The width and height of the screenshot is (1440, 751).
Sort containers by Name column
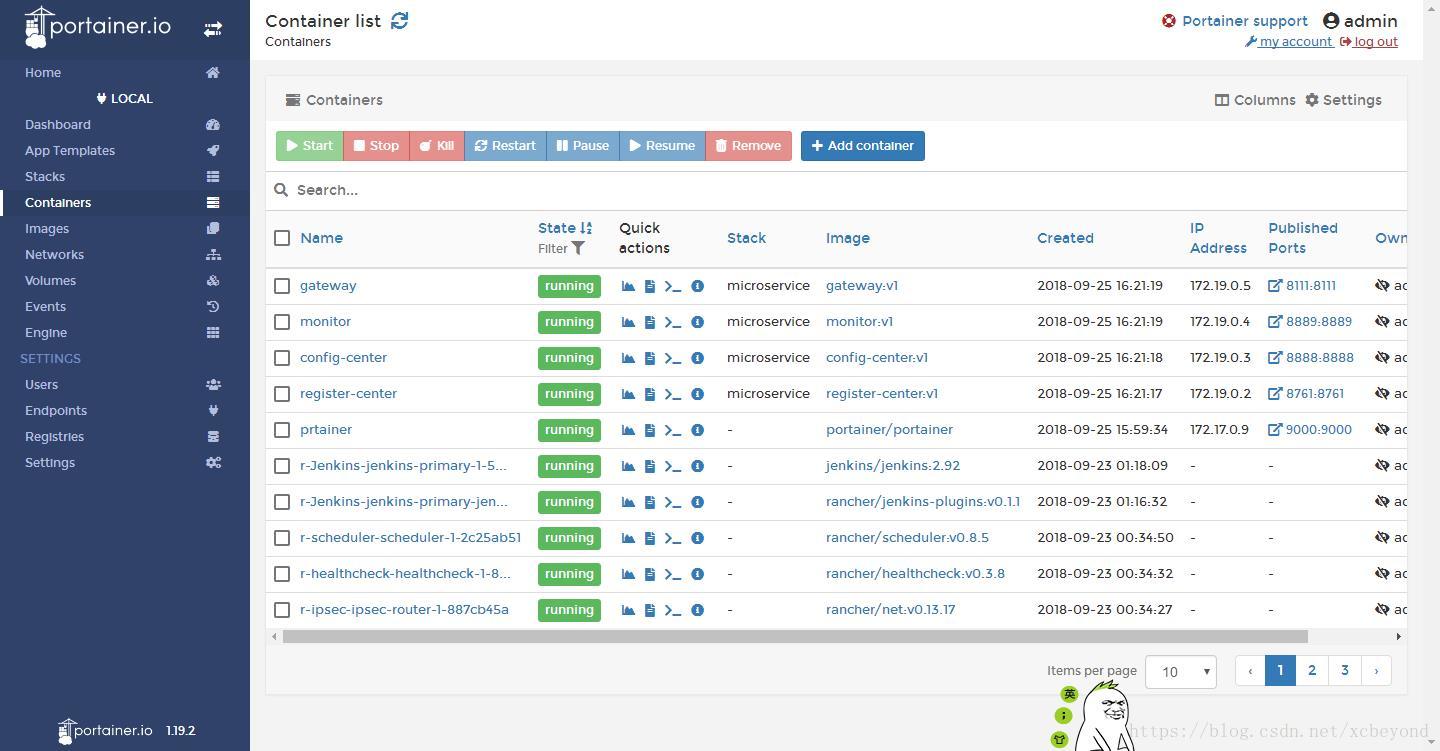click(321, 238)
